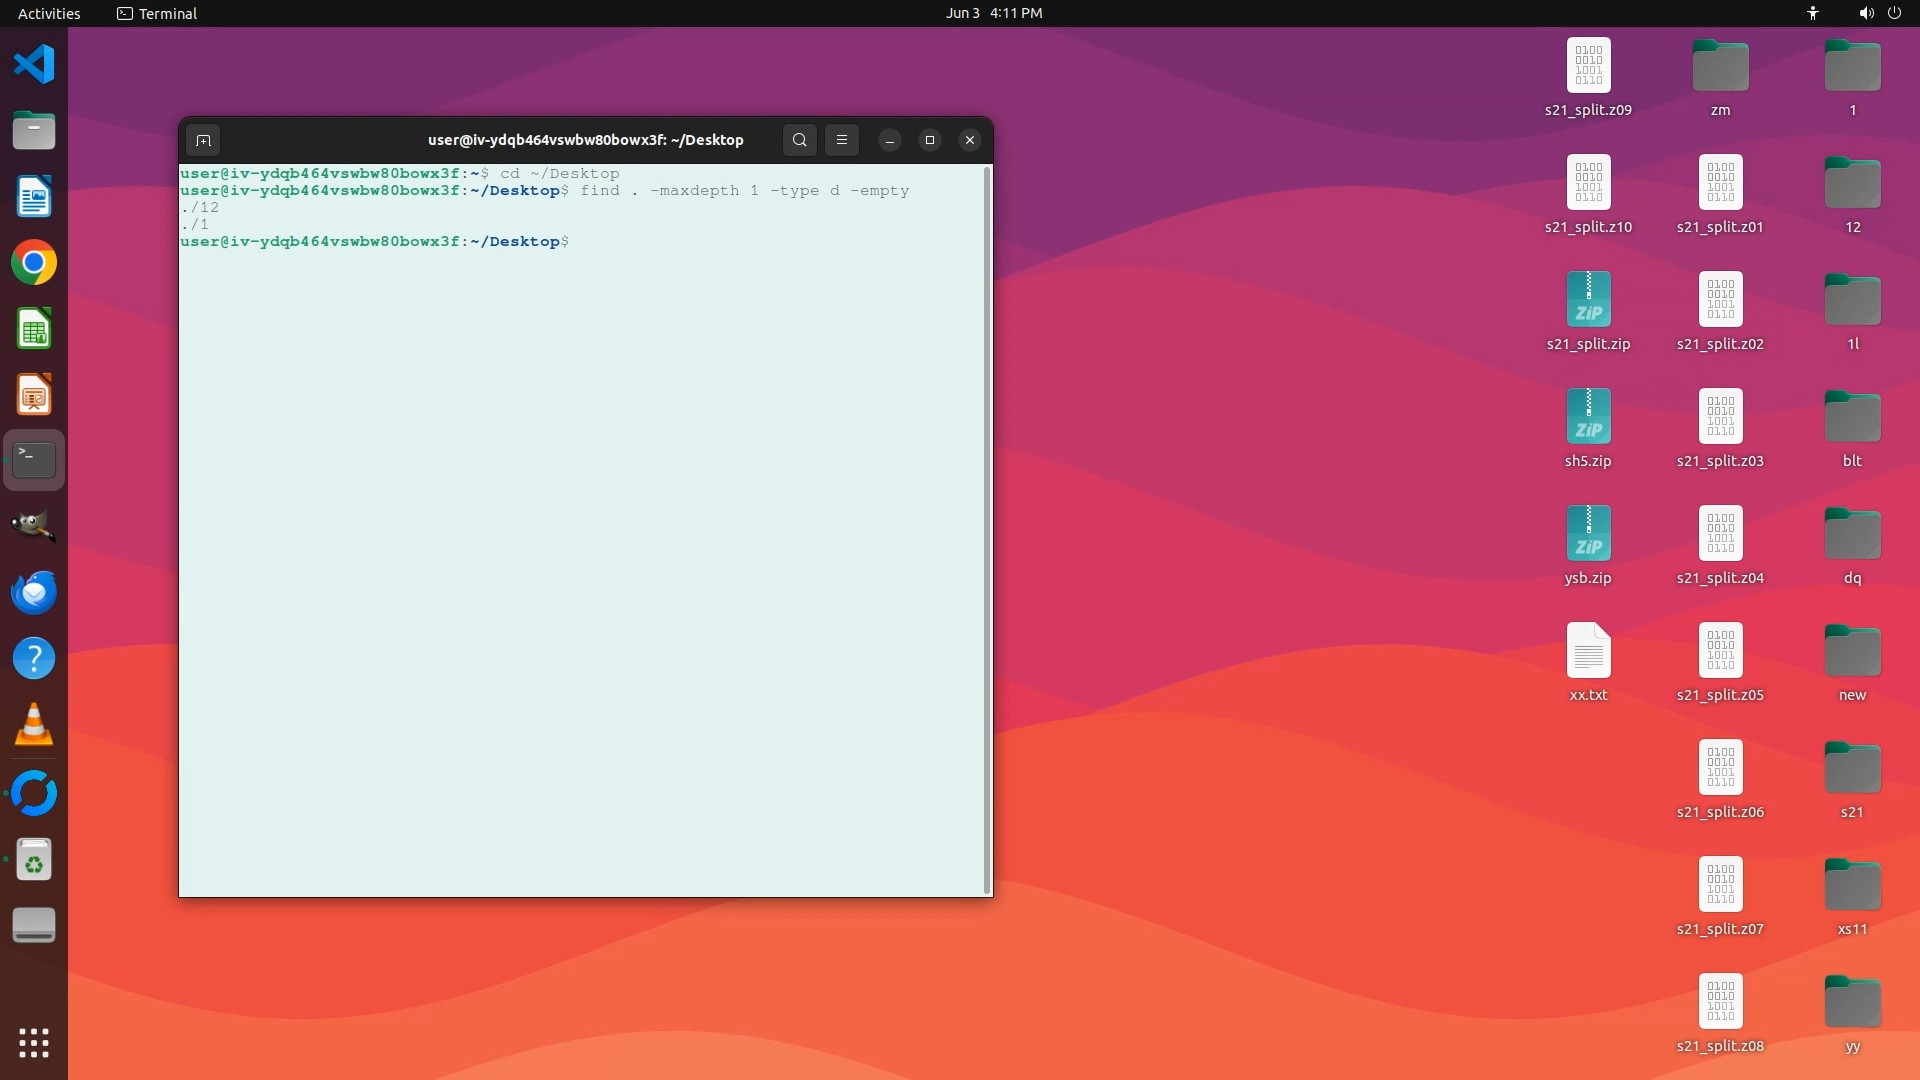Viewport: 1920px width, 1080px height.
Task: Open system menu via volume icon
Action: [x=1866, y=13]
